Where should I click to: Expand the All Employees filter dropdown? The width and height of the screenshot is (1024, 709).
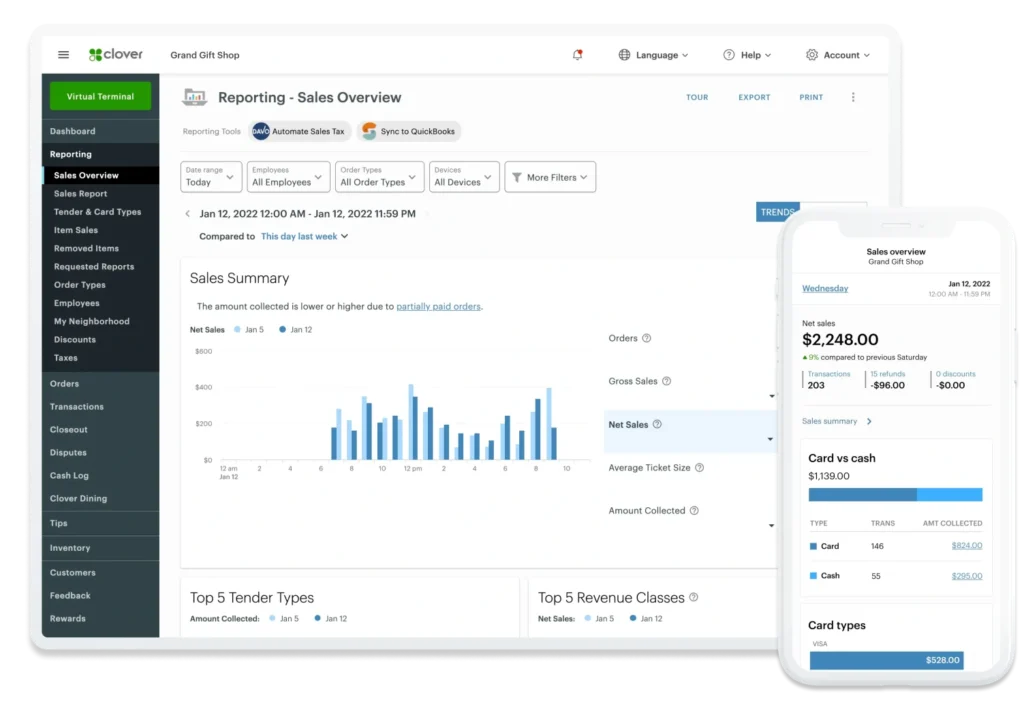[288, 177]
